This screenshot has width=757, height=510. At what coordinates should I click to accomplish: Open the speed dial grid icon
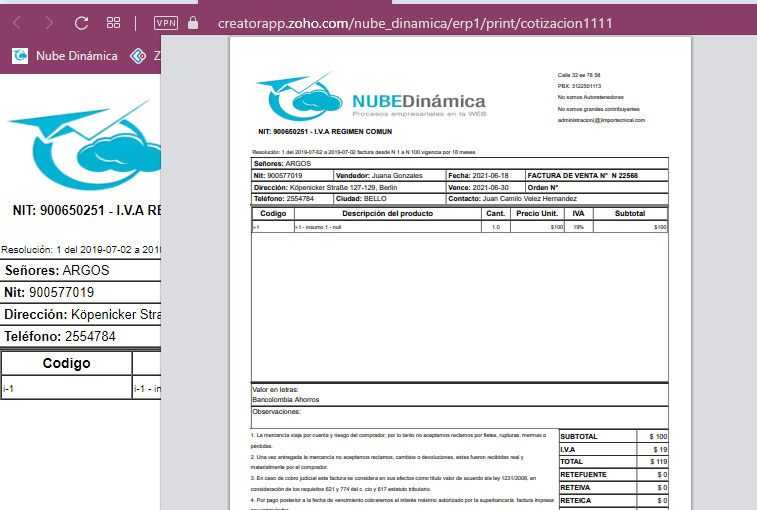click(113, 23)
